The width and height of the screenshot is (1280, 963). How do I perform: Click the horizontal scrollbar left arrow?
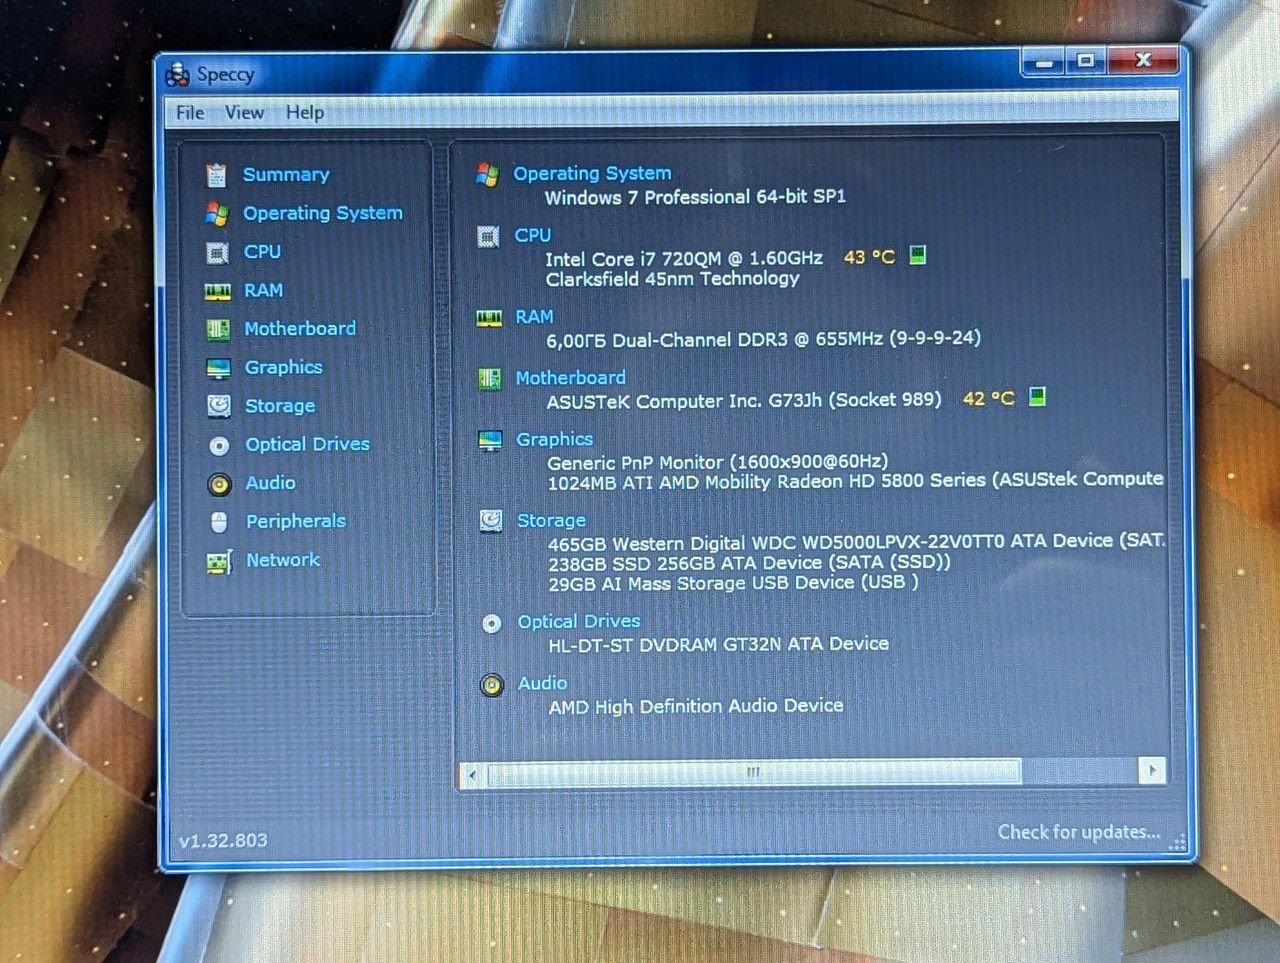(x=473, y=774)
